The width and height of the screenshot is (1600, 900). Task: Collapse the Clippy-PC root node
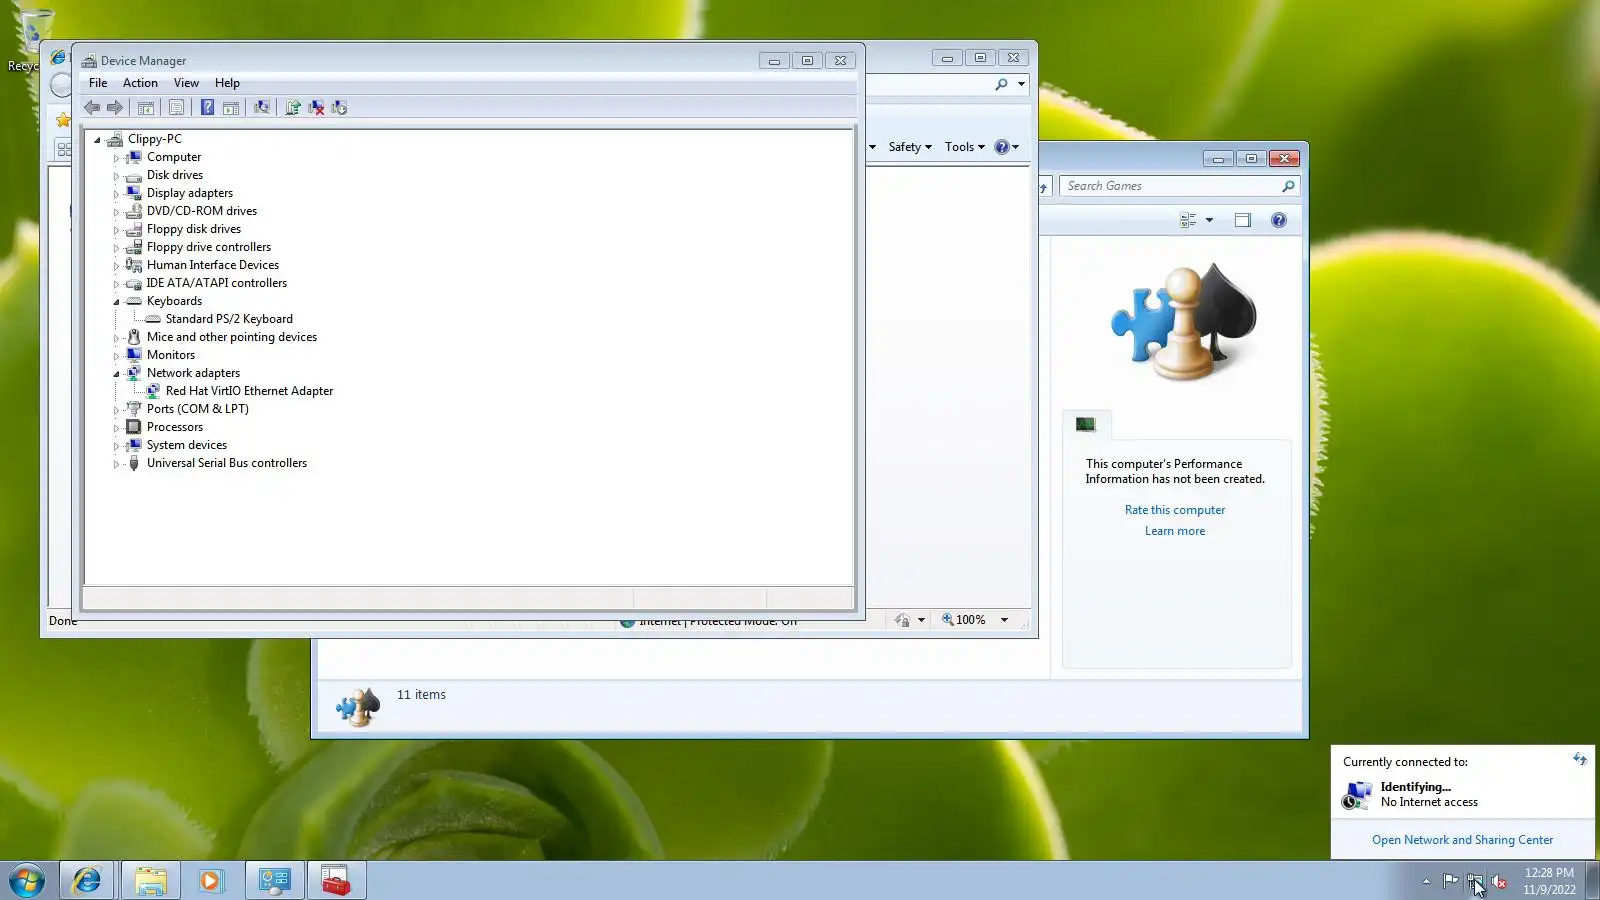tap(97, 140)
